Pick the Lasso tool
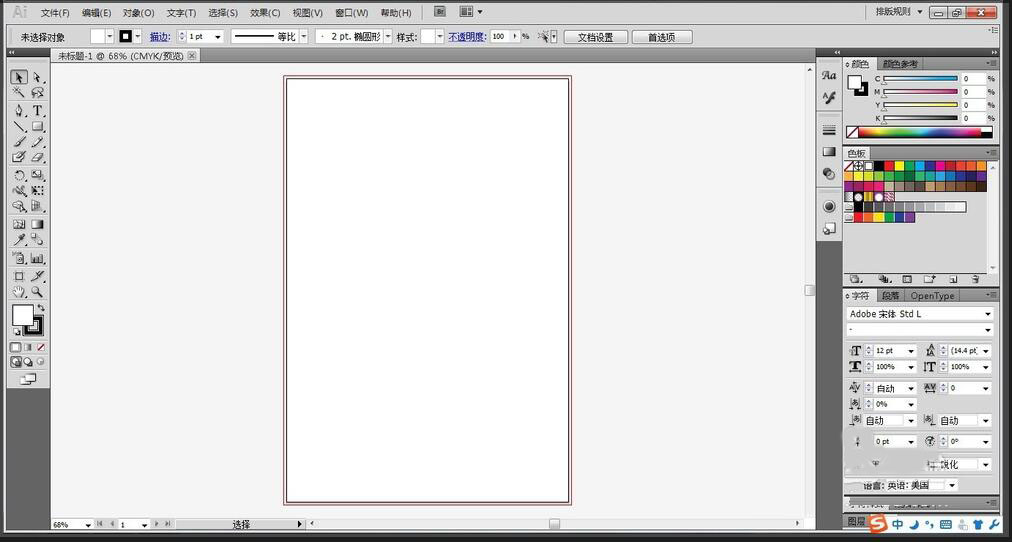1012x542 pixels. tap(37, 93)
